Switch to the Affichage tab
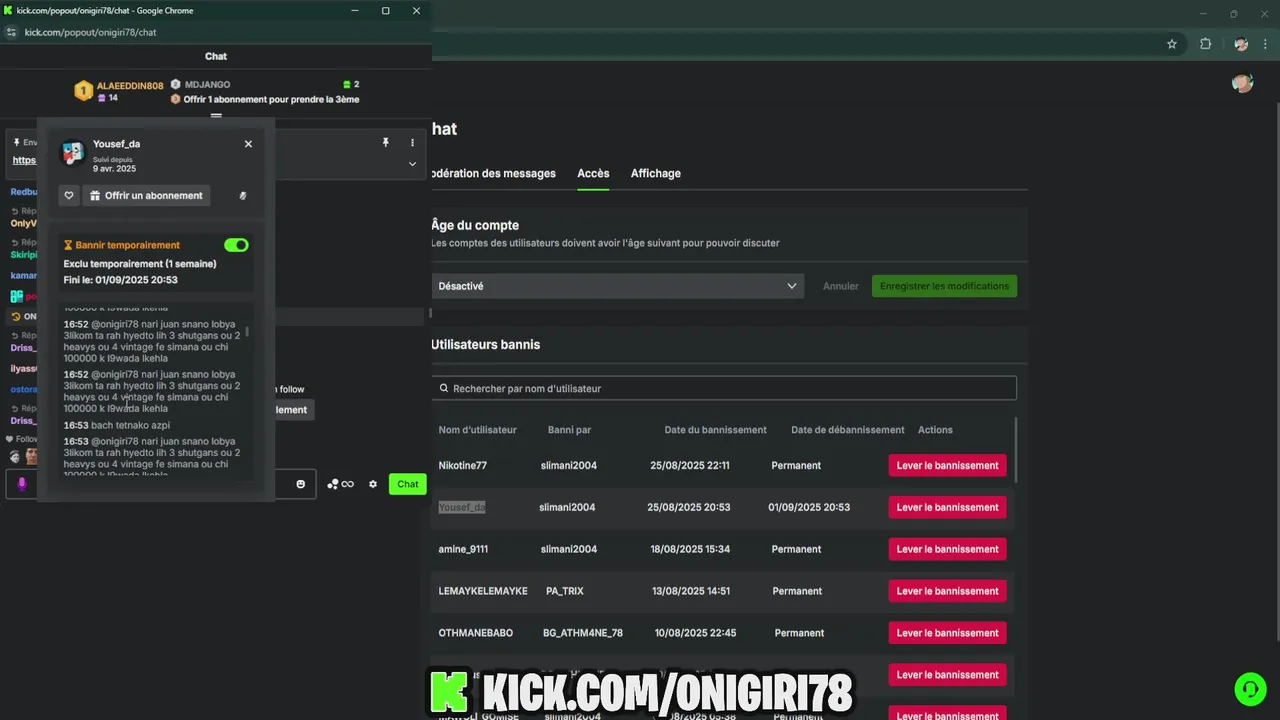1280x720 pixels. click(656, 173)
